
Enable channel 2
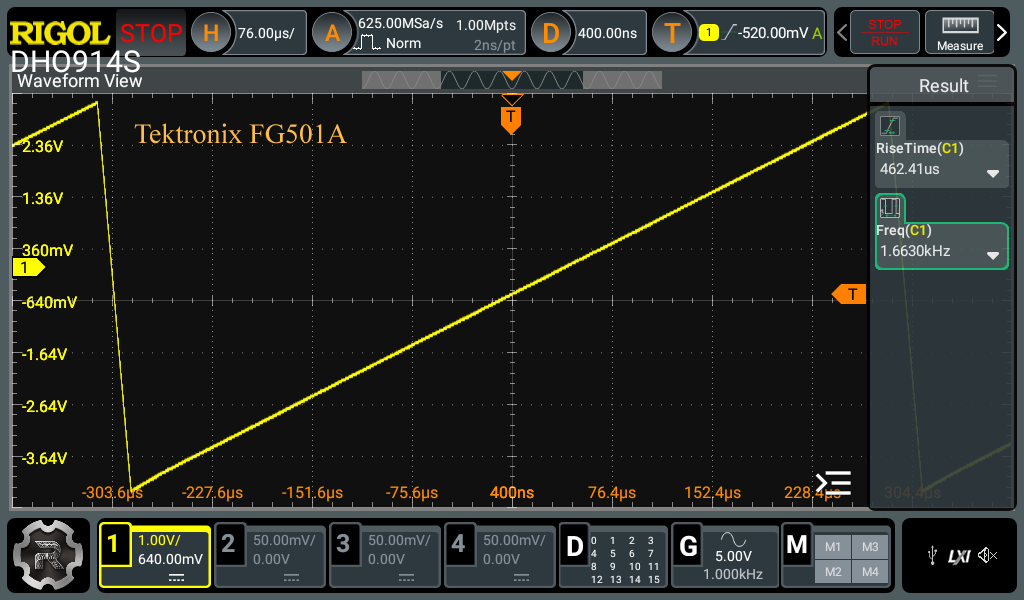click(x=270, y=556)
